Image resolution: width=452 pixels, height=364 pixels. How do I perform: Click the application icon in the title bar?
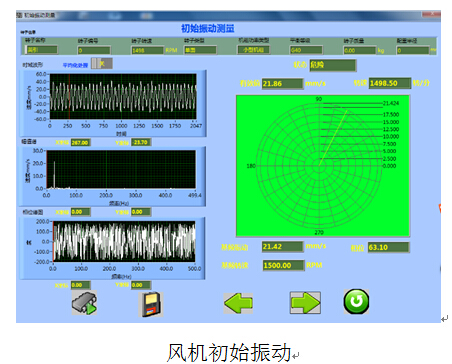point(19,15)
